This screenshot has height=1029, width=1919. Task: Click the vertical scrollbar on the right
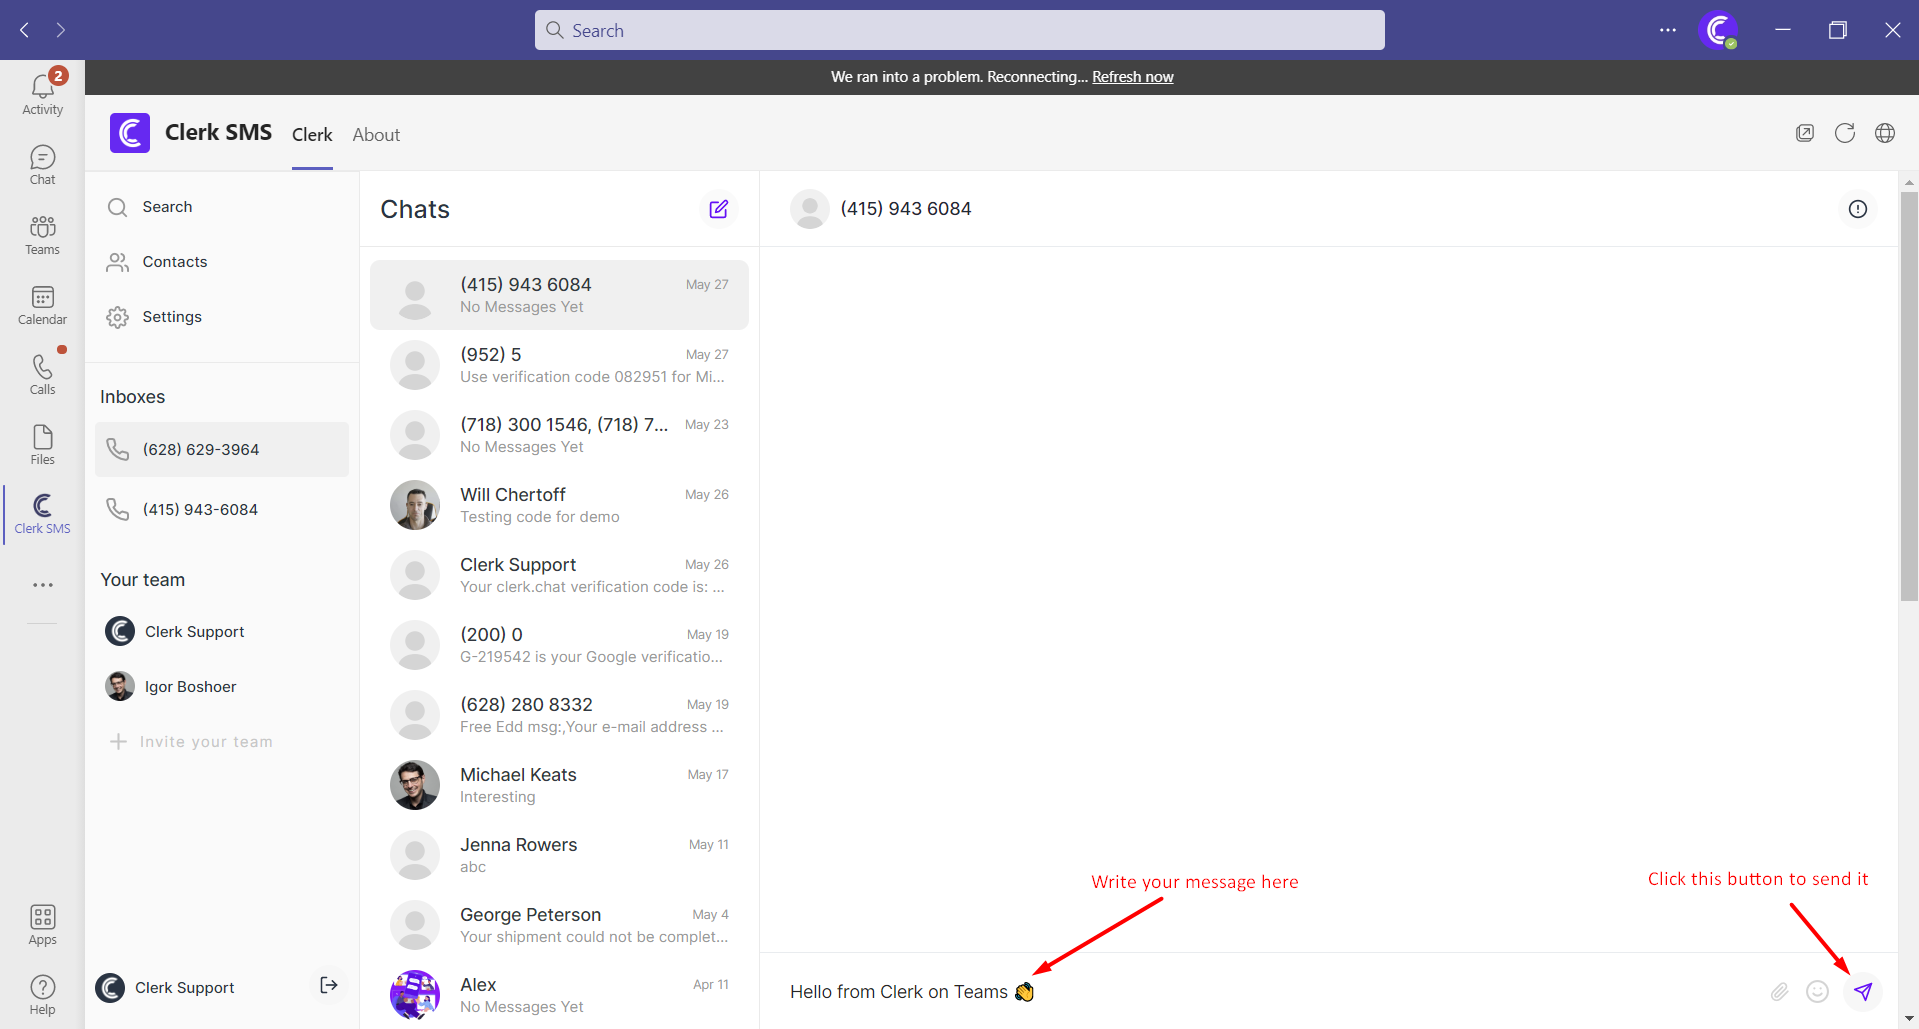[1909, 395]
